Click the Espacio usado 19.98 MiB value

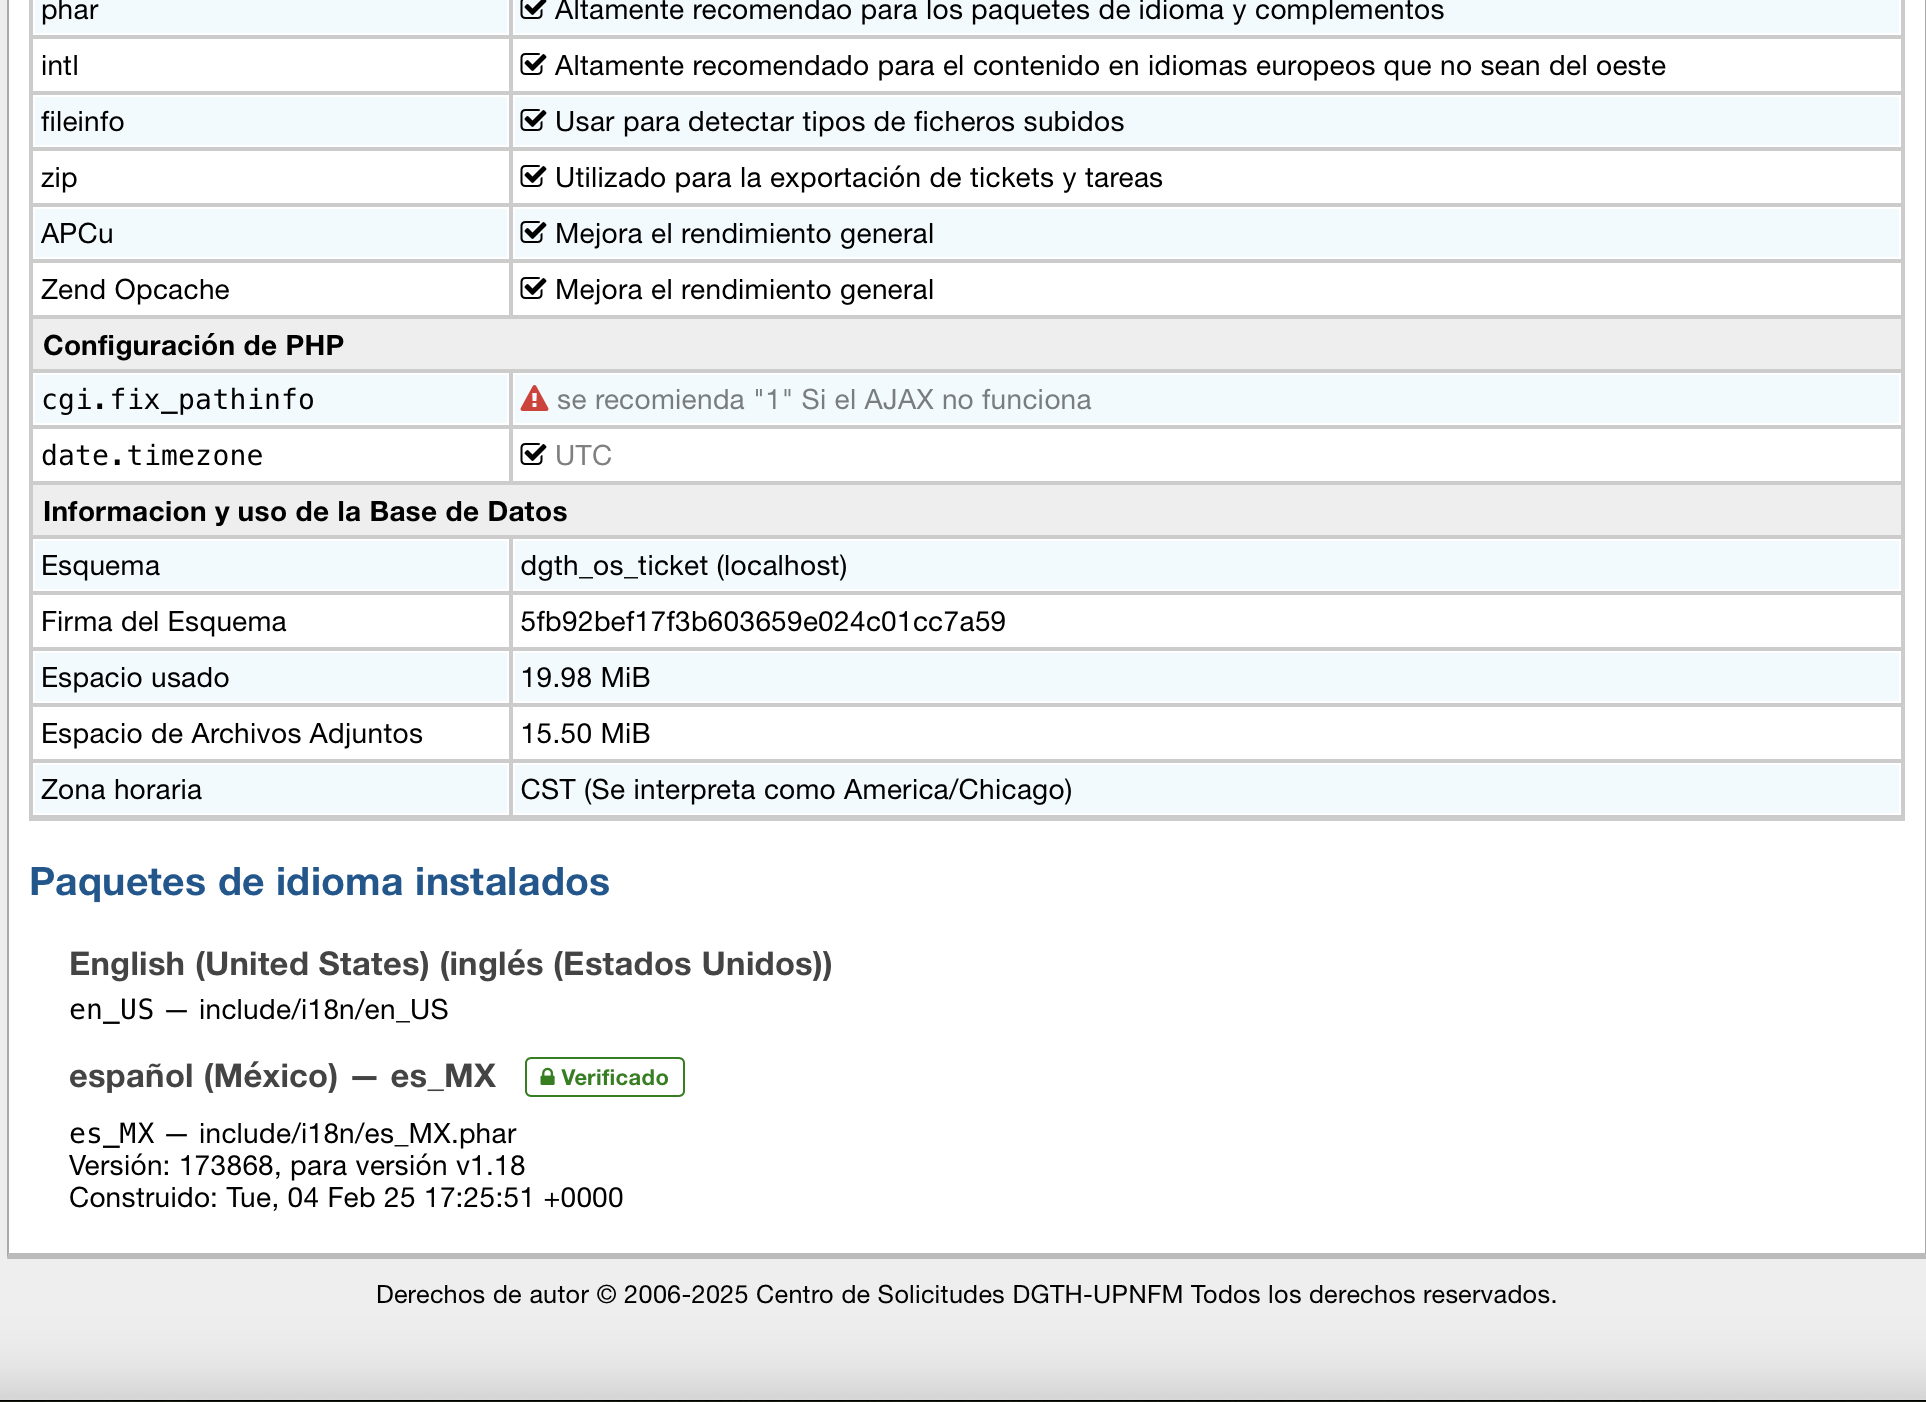coord(585,678)
